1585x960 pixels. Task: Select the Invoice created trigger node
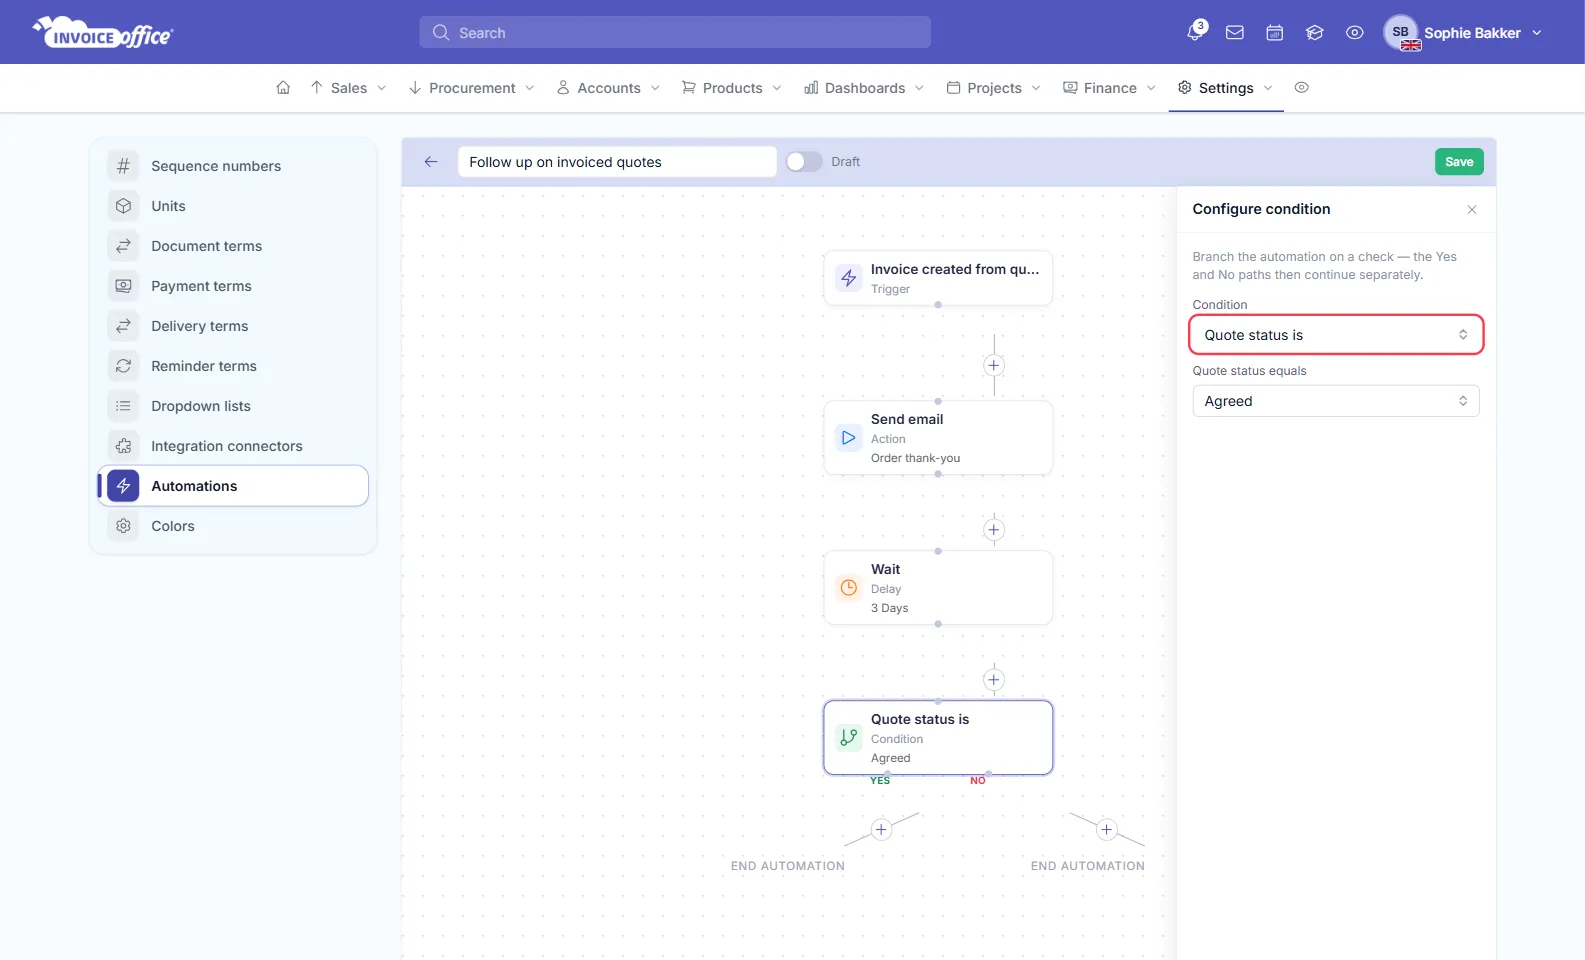coord(938,278)
